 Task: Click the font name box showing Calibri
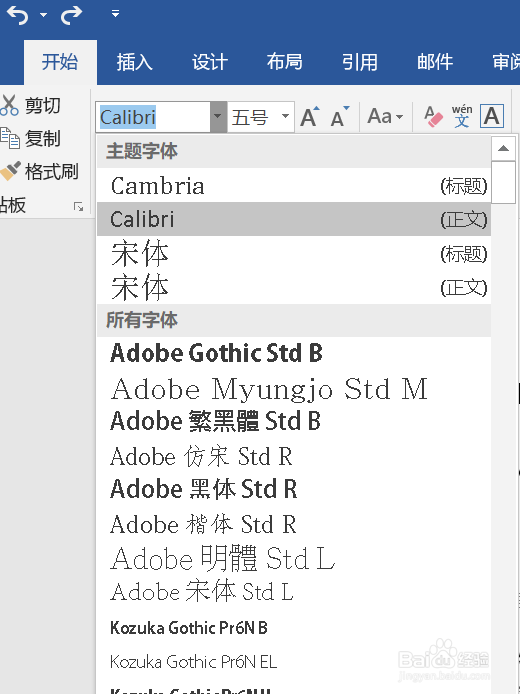coord(153,117)
